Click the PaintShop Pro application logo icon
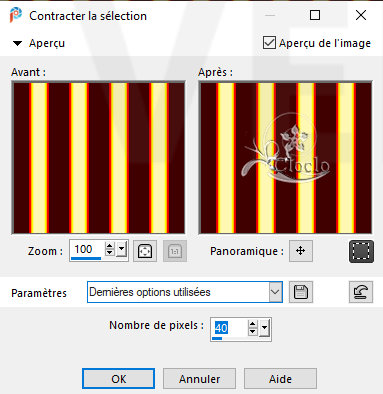 pos(15,15)
